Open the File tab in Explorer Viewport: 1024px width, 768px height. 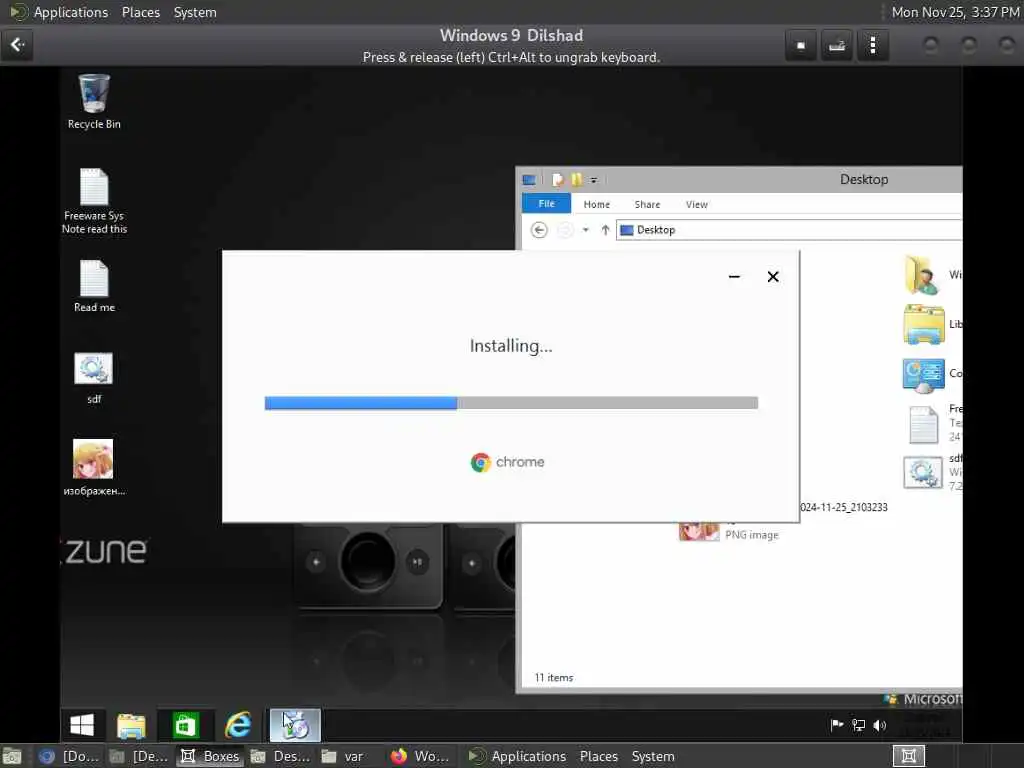[x=547, y=204]
